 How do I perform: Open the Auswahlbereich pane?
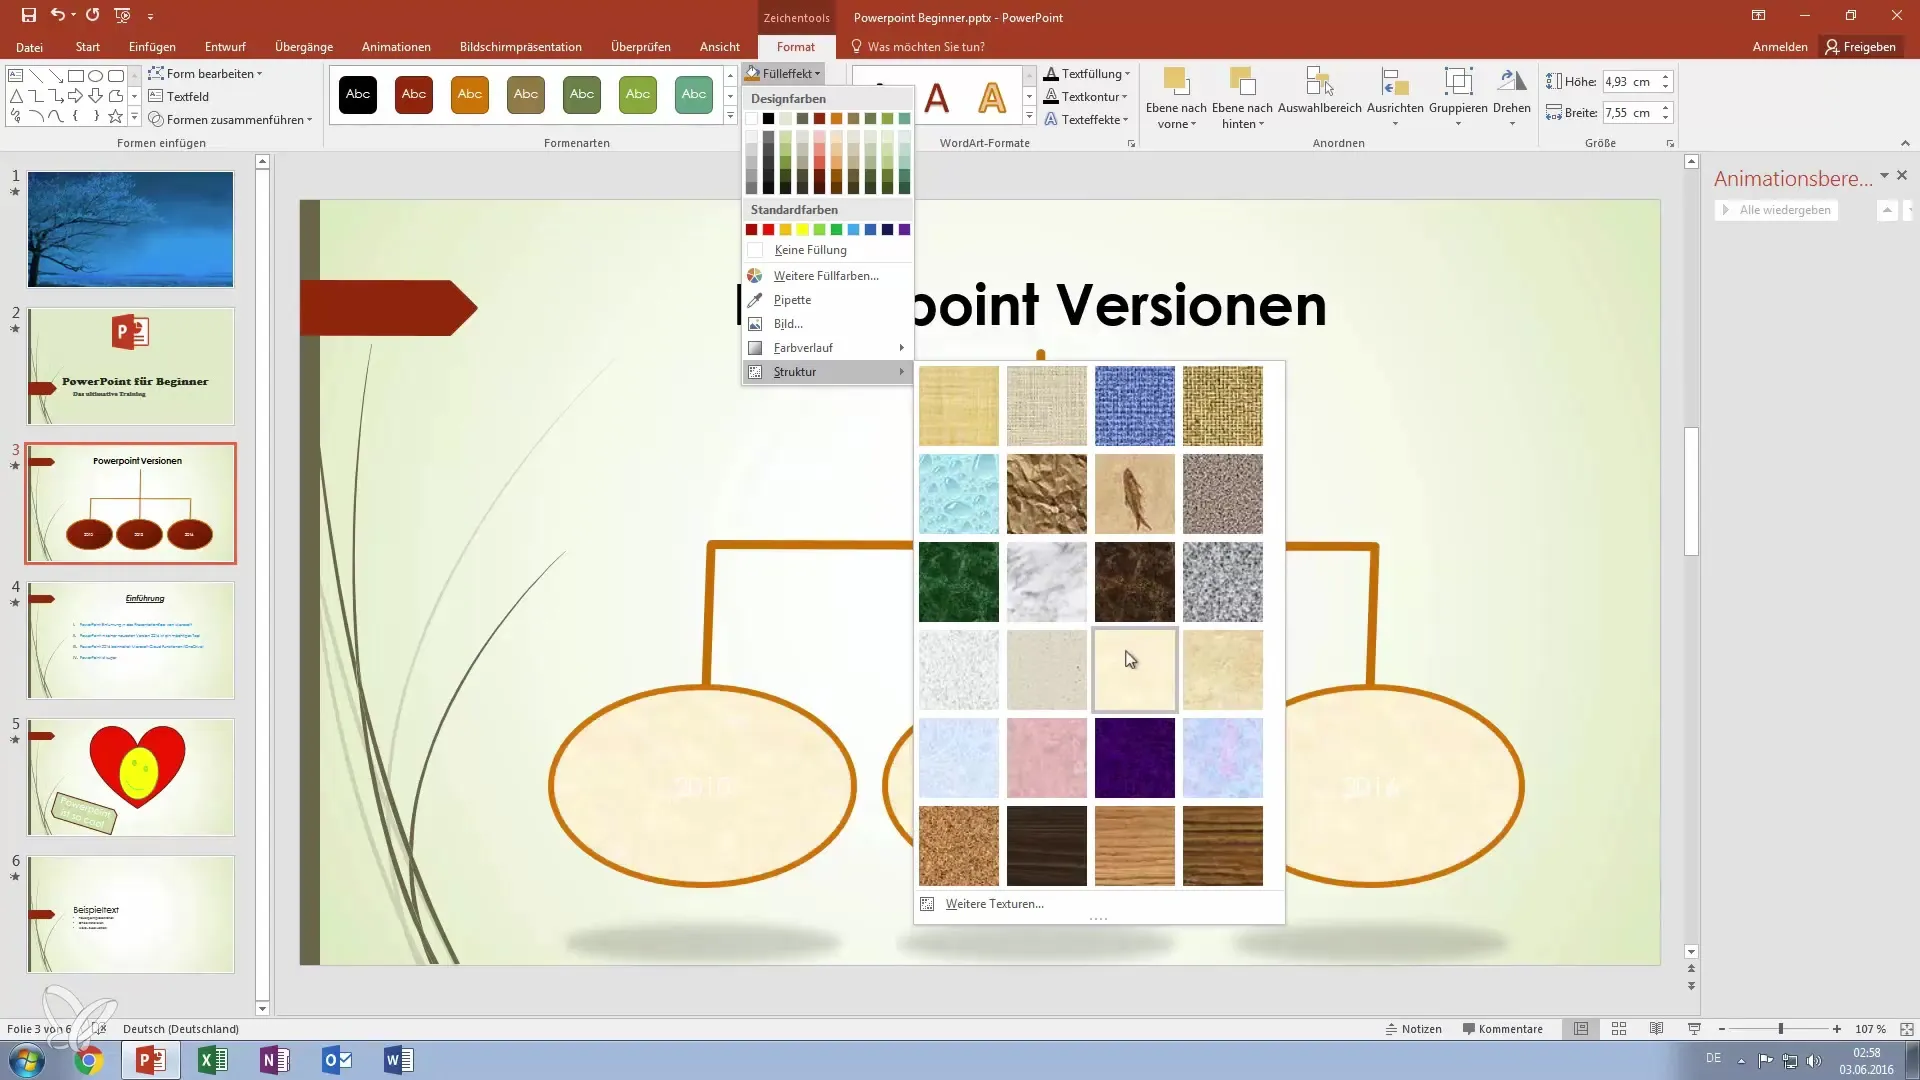coord(1320,83)
